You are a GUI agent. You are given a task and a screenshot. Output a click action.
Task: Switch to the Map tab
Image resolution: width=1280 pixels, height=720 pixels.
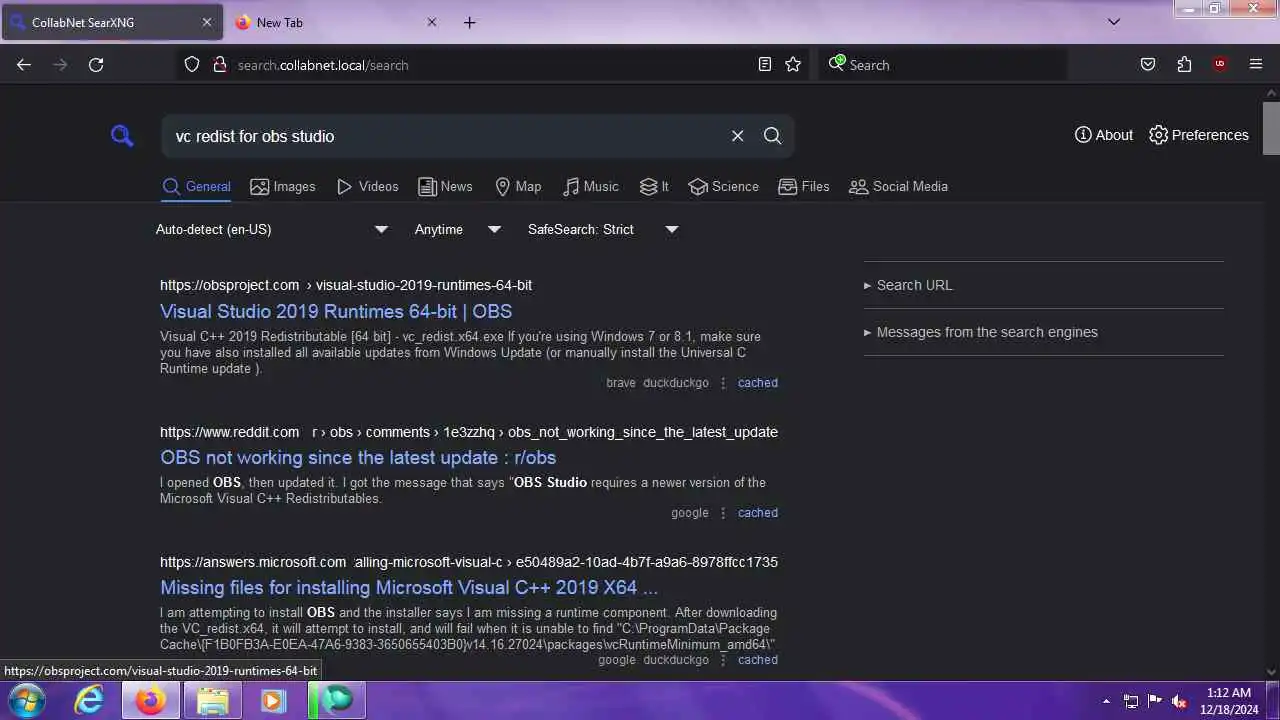coord(518,187)
